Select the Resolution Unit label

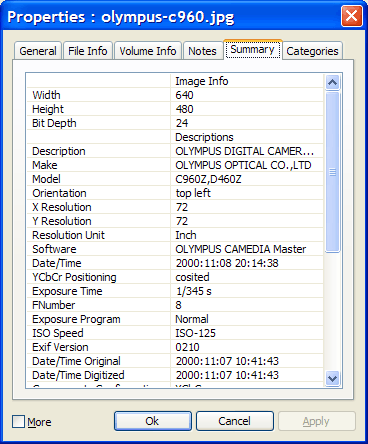pyautogui.click(x=68, y=235)
